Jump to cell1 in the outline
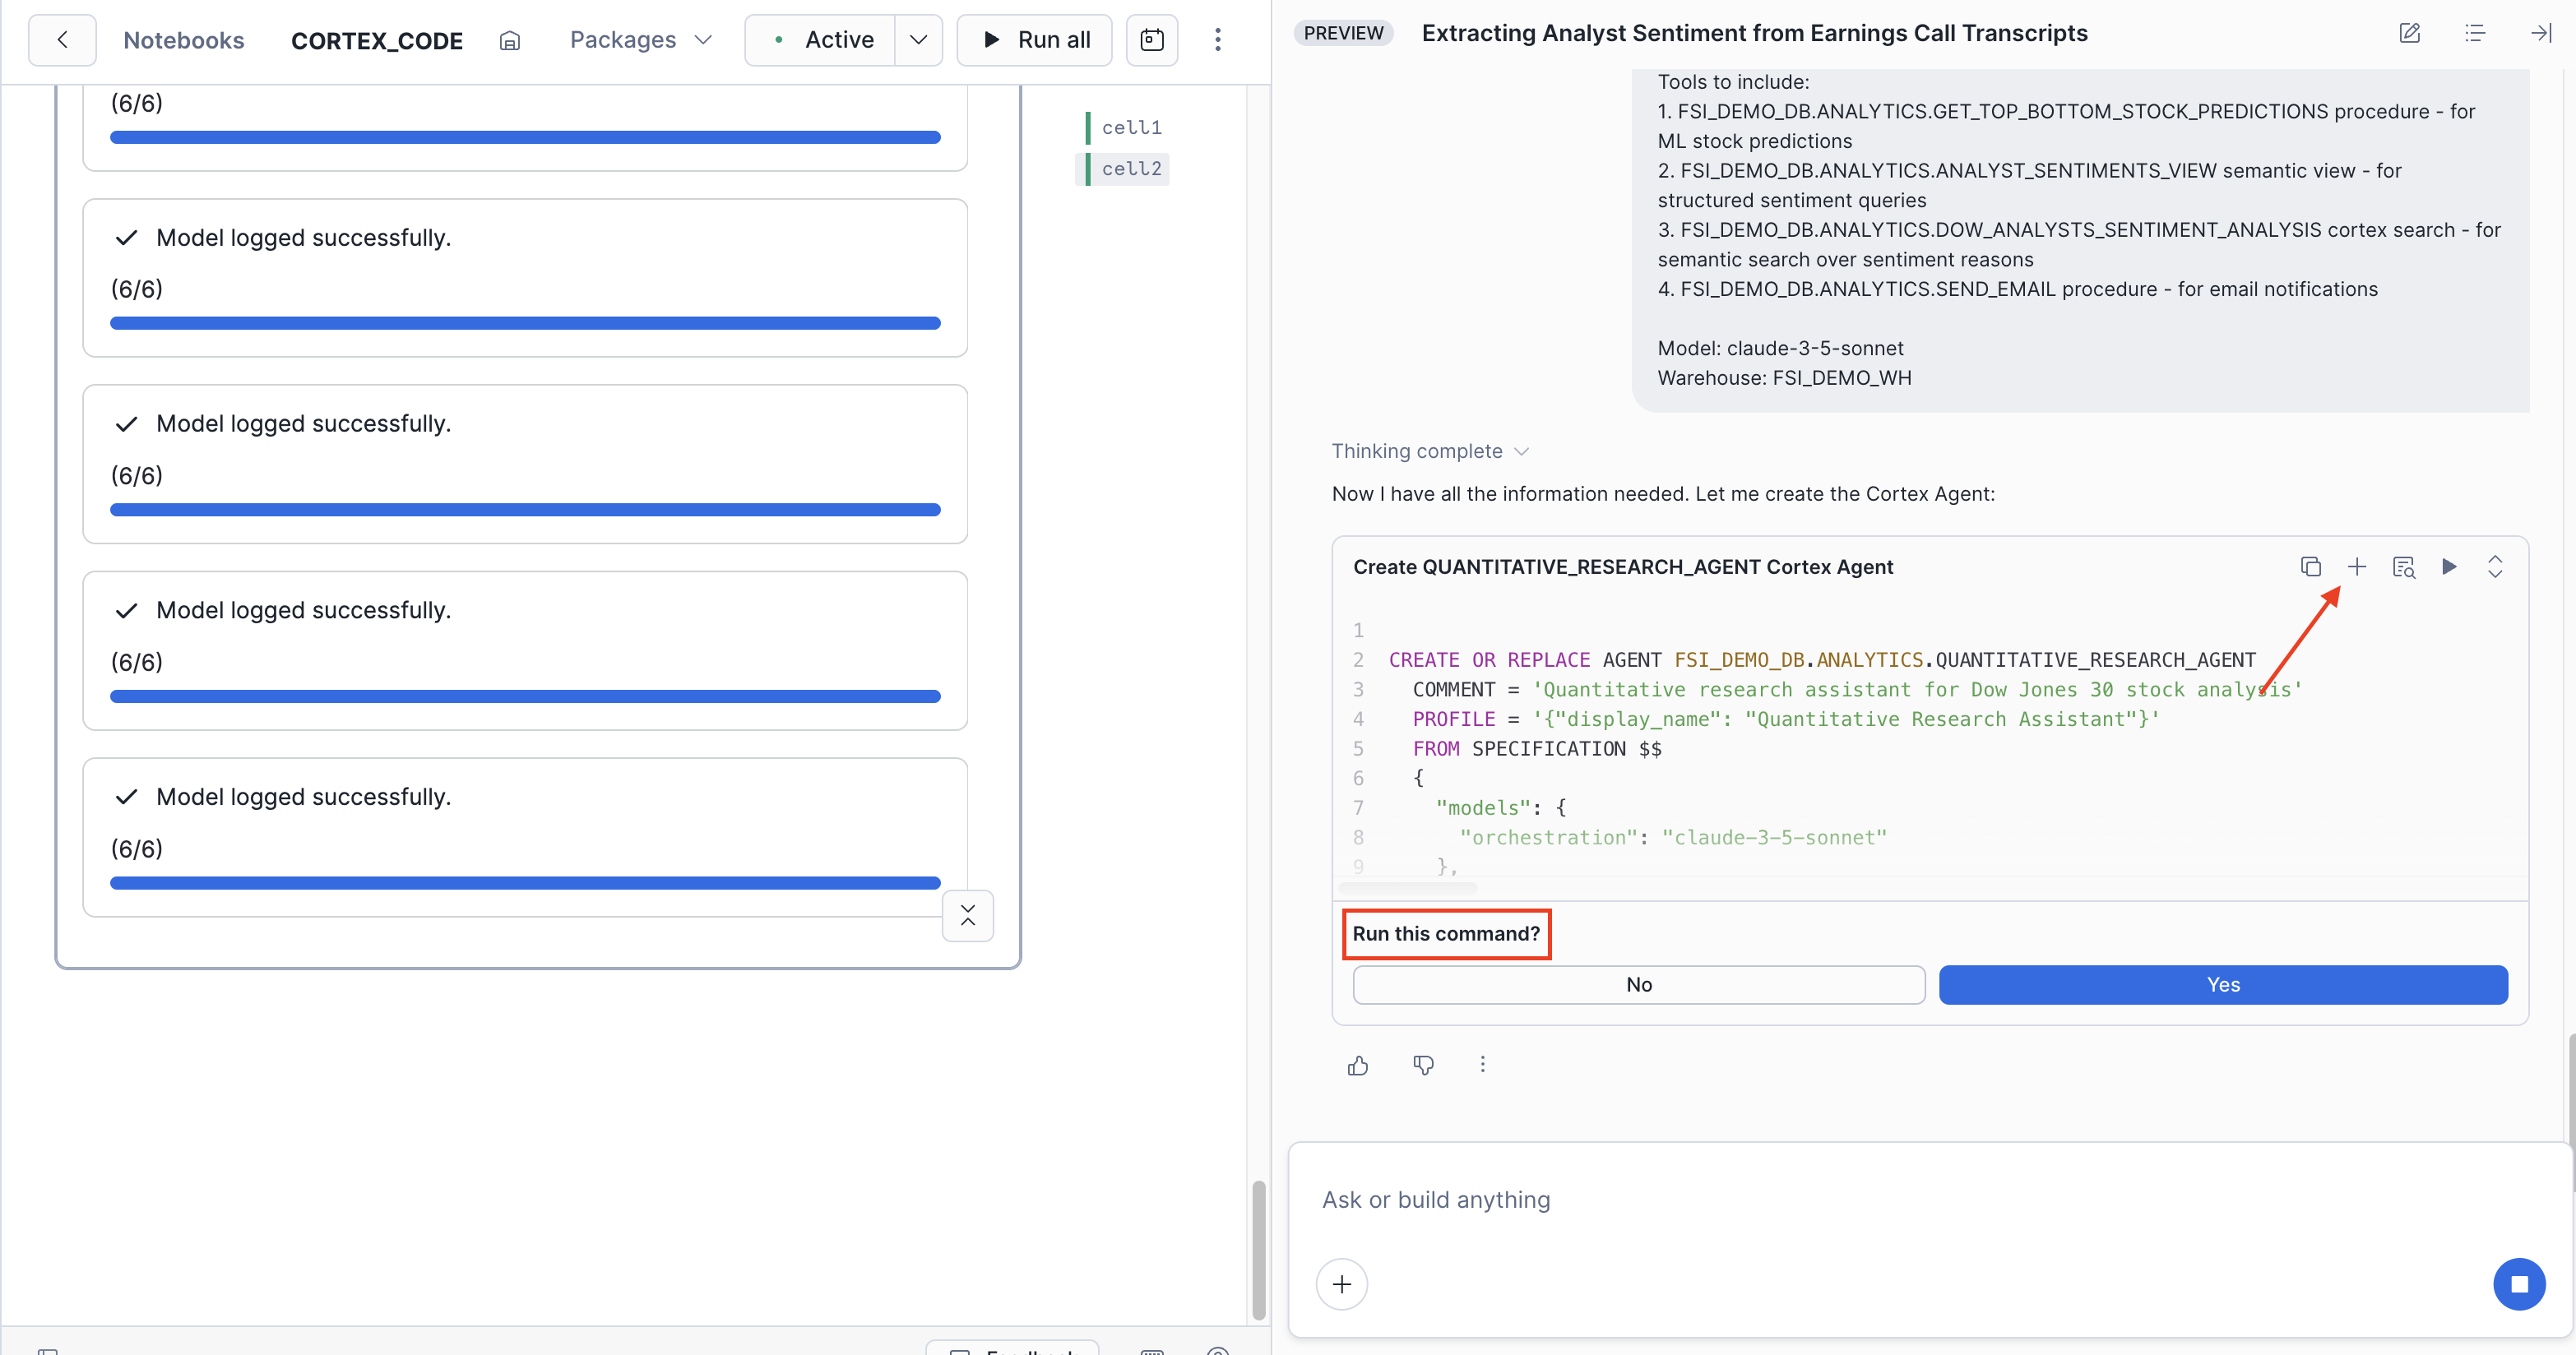The image size is (2576, 1355). (x=1131, y=127)
